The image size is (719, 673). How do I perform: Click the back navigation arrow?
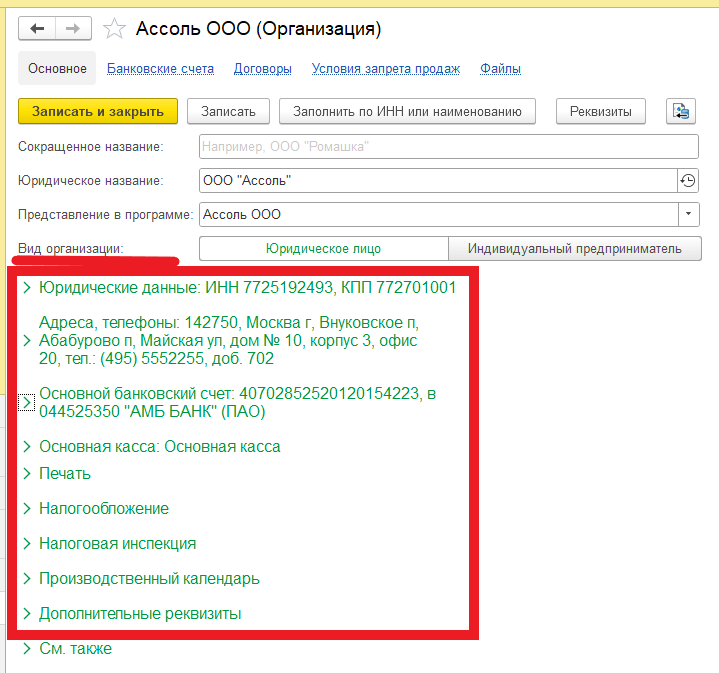click(37, 28)
